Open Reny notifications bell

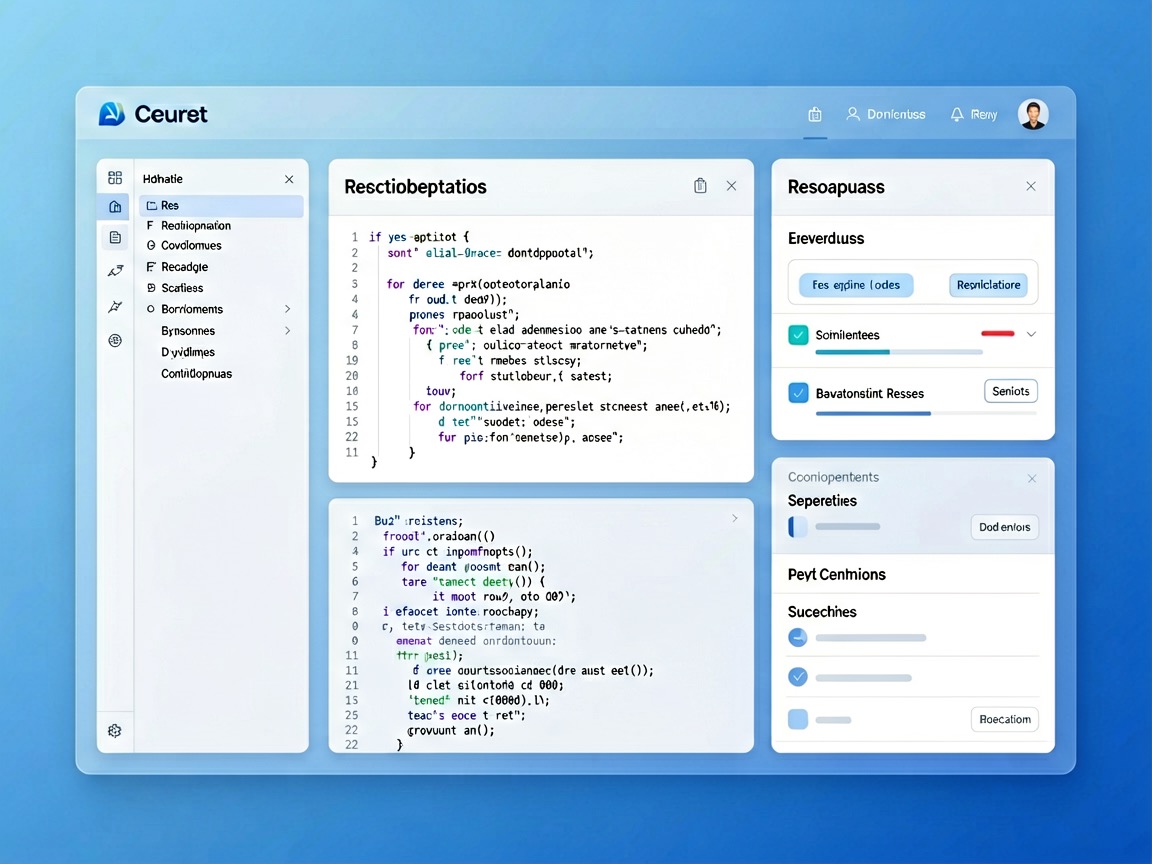tap(973, 114)
